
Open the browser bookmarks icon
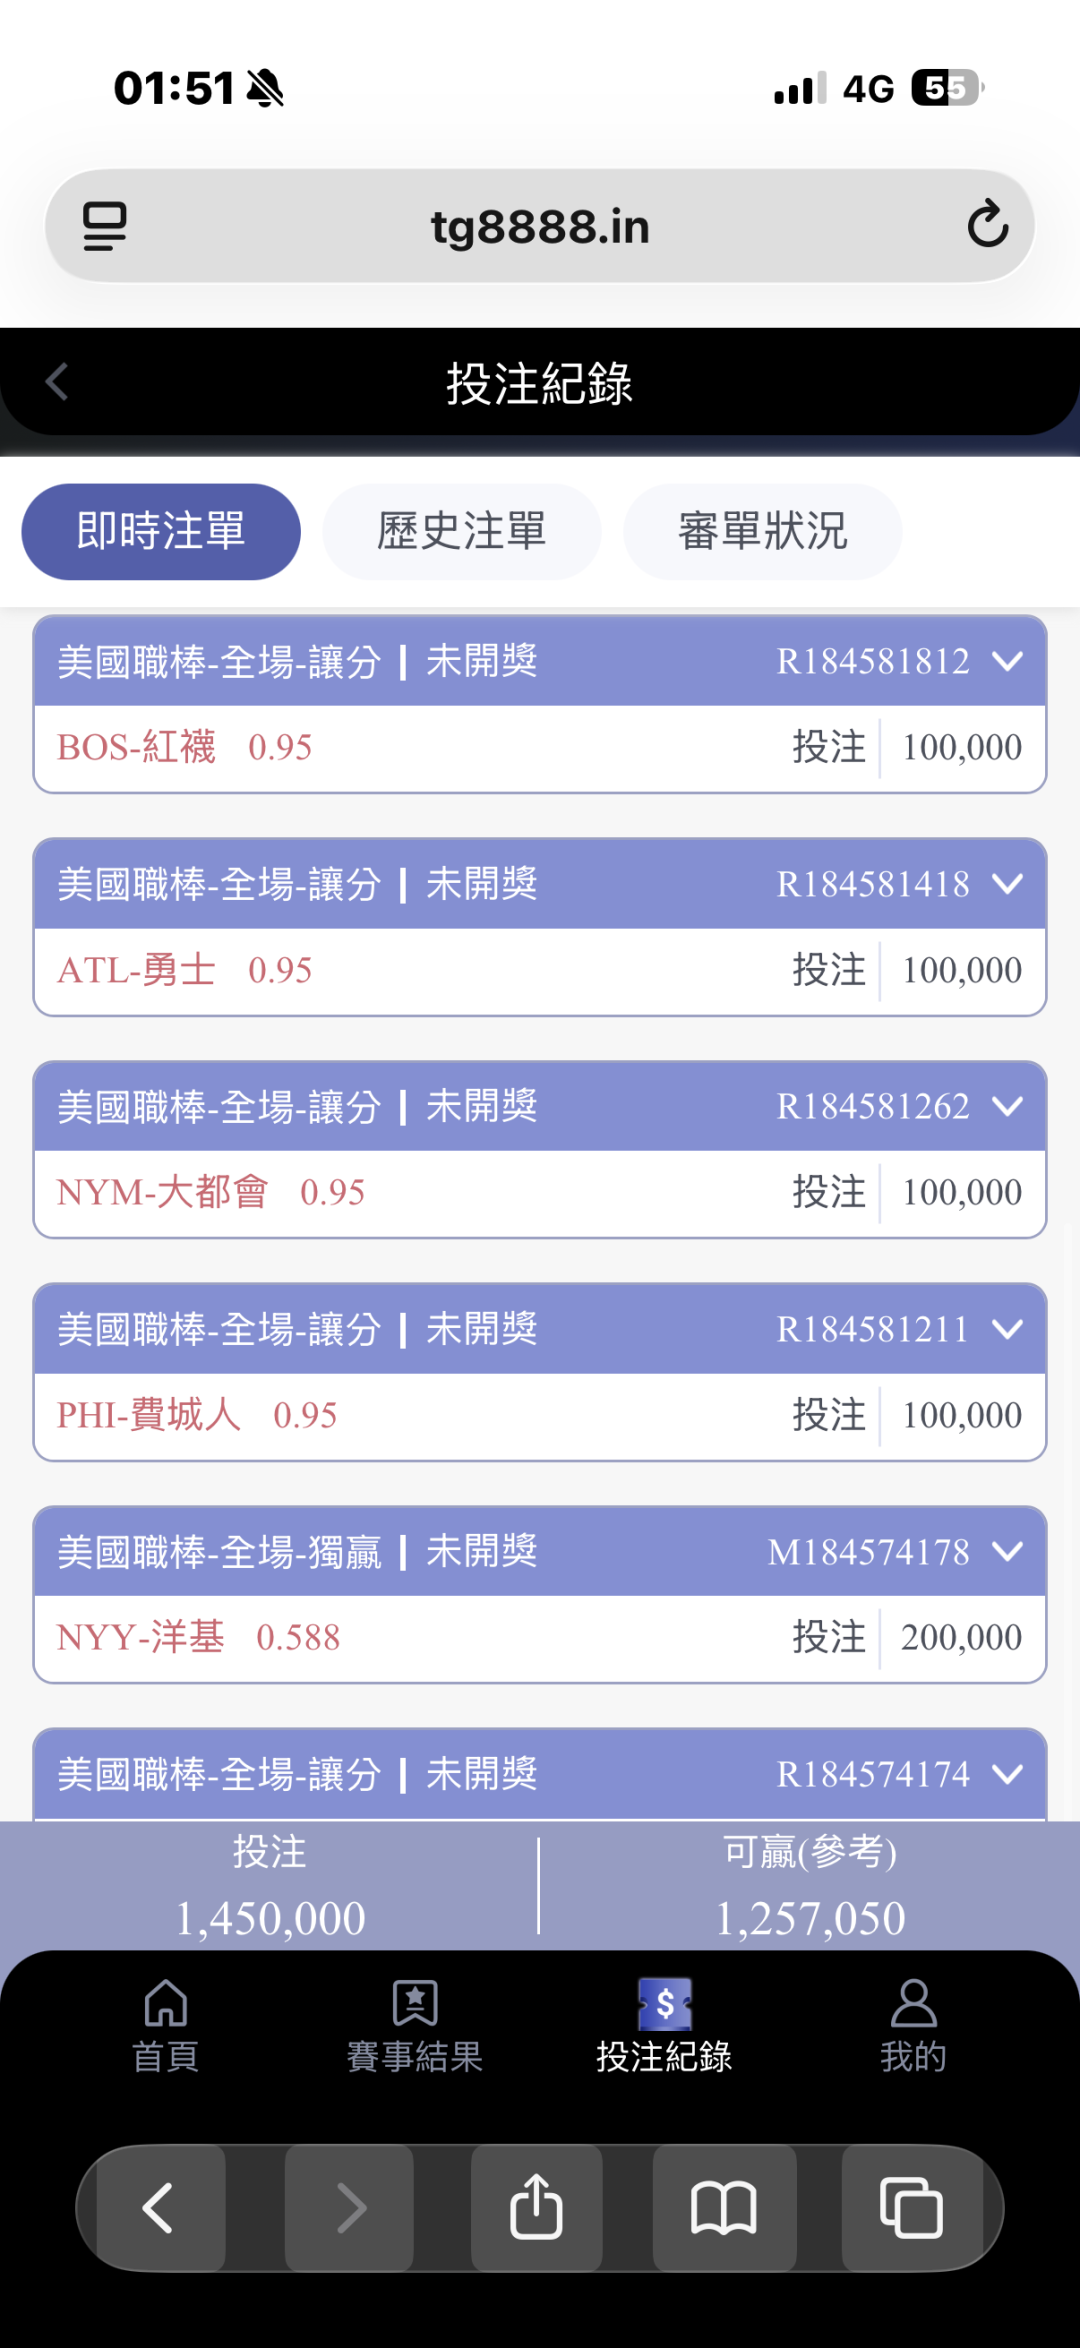coord(724,2207)
